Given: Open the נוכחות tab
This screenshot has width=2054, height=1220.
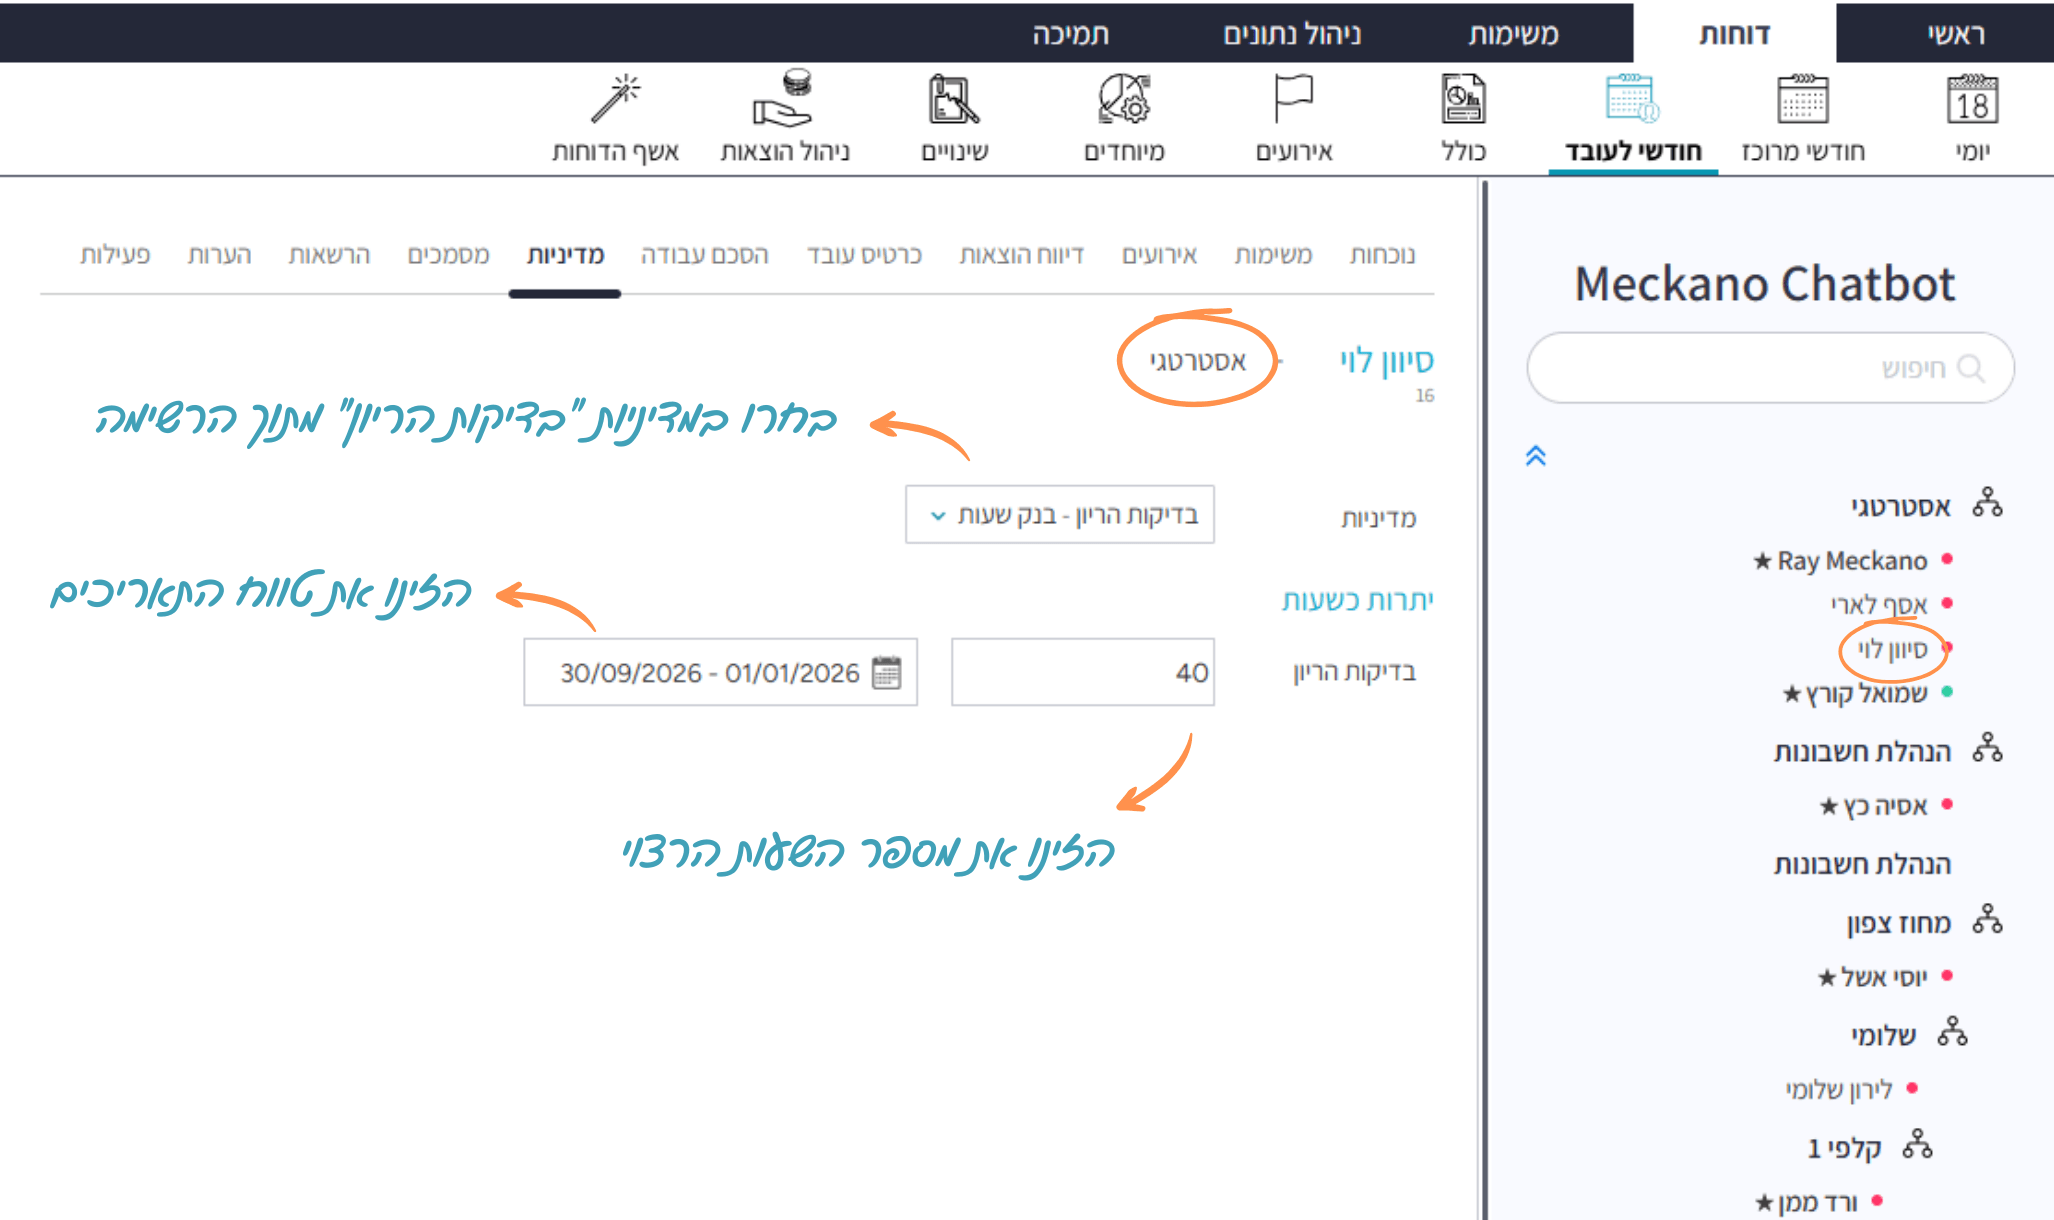Looking at the screenshot, I should 1382,255.
